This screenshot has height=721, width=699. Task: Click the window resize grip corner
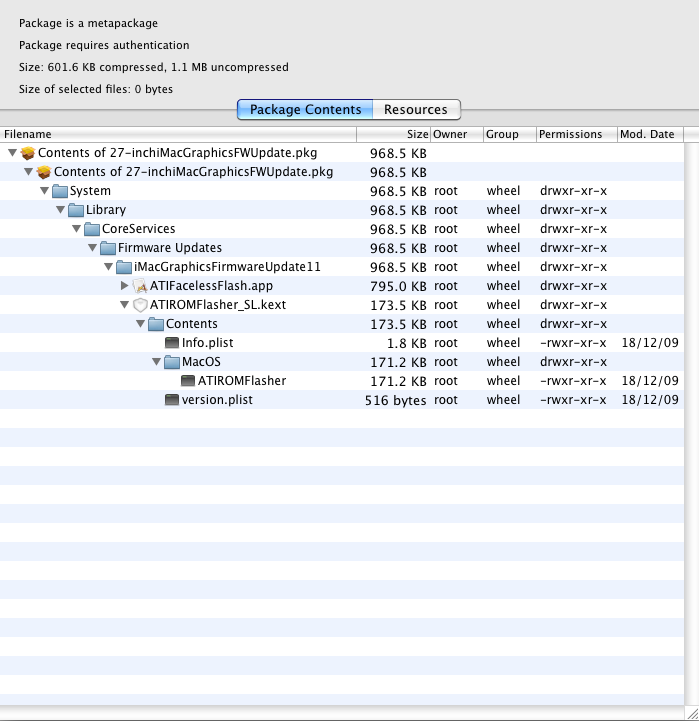point(693,714)
